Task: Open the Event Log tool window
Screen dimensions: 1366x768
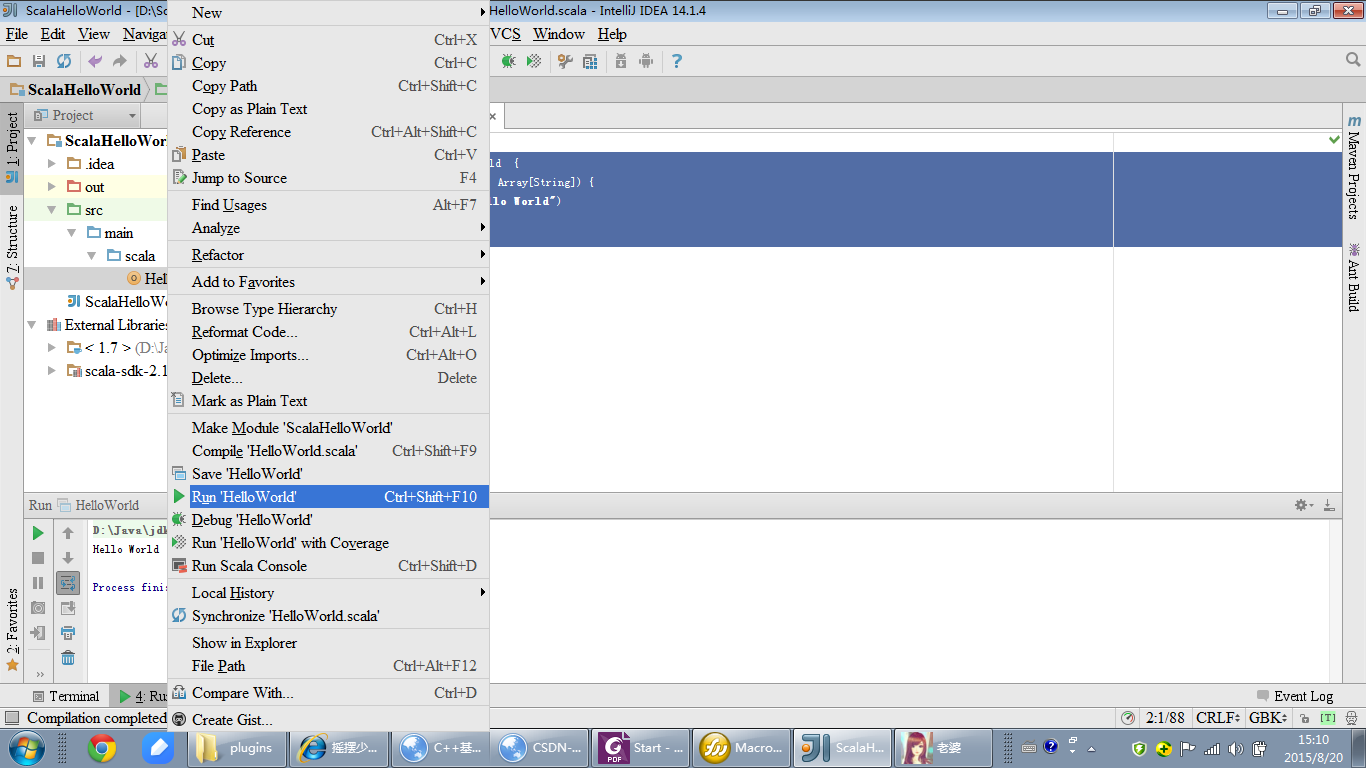Action: tap(1295, 696)
